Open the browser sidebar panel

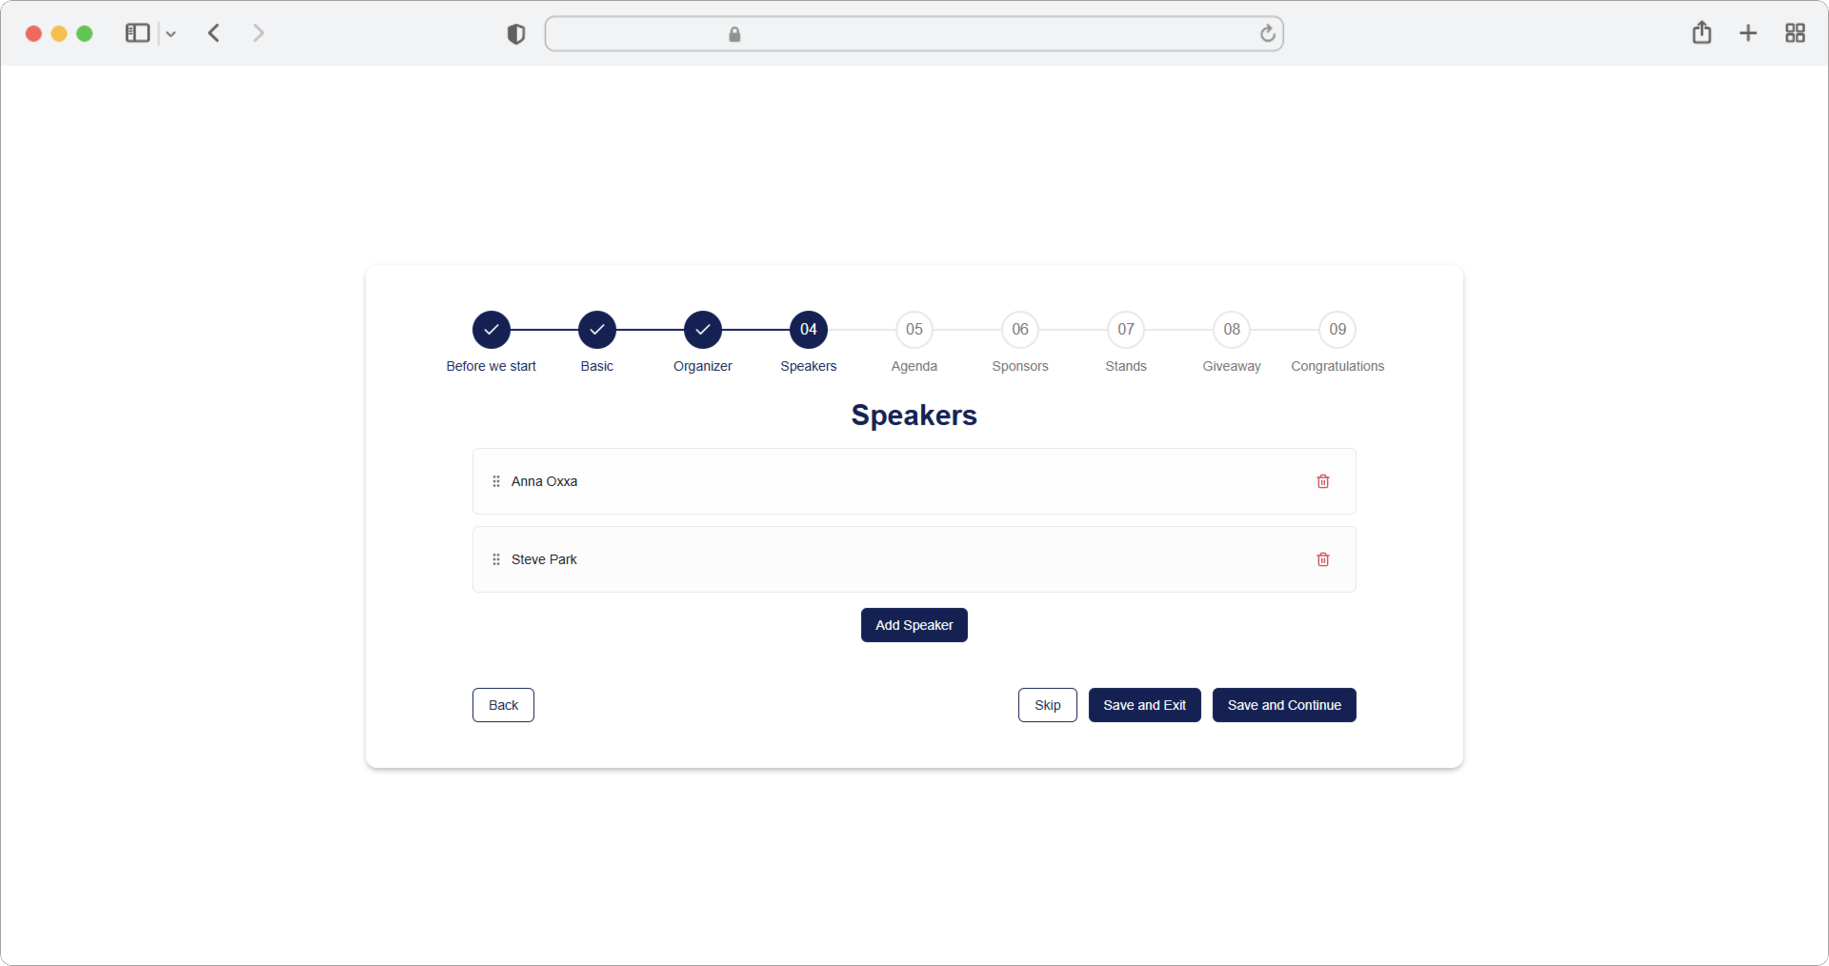click(x=137, y=33)
